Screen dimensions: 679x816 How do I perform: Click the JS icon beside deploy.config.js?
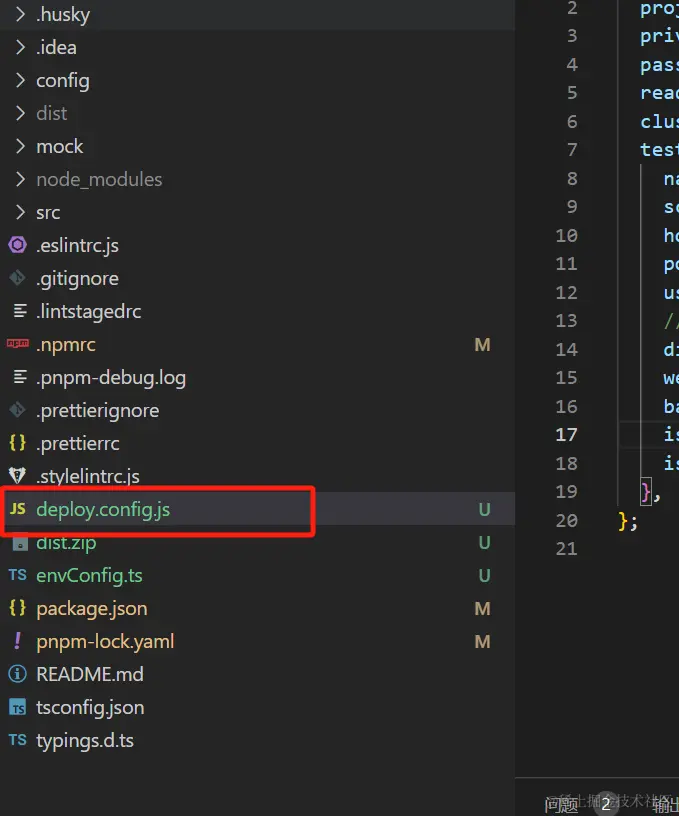tap(18, 508)
